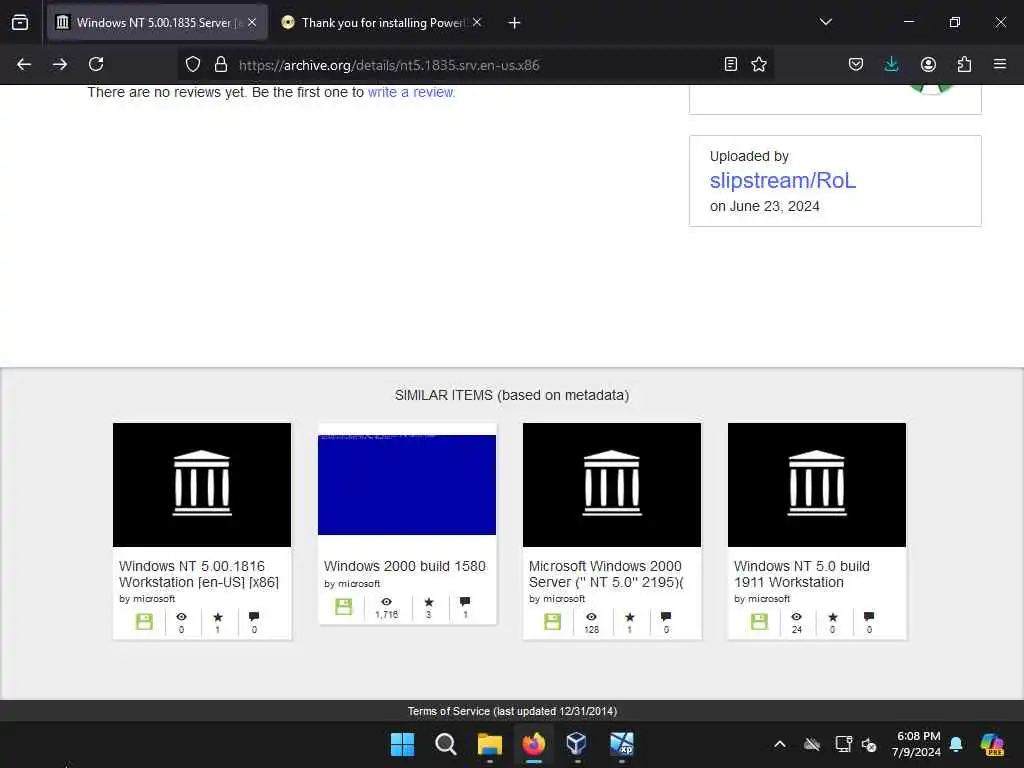The height and width of the screenshot is (768, 1024).
Task: Open the Firefox application menu
Action: pos(1000,64)
